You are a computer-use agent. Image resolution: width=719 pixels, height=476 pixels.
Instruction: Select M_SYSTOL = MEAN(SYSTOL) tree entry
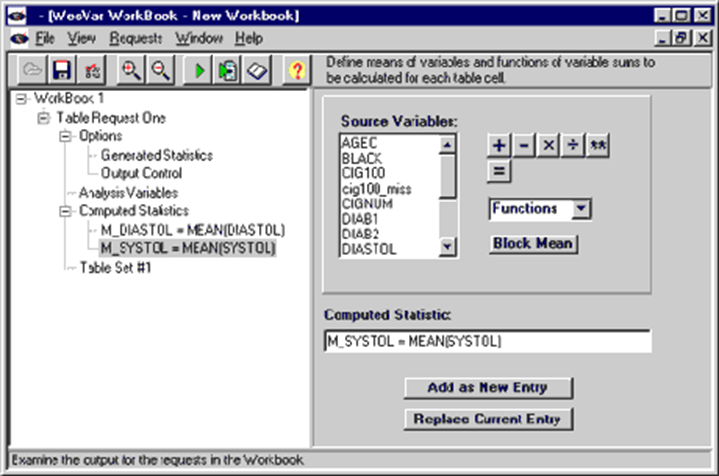188,249
